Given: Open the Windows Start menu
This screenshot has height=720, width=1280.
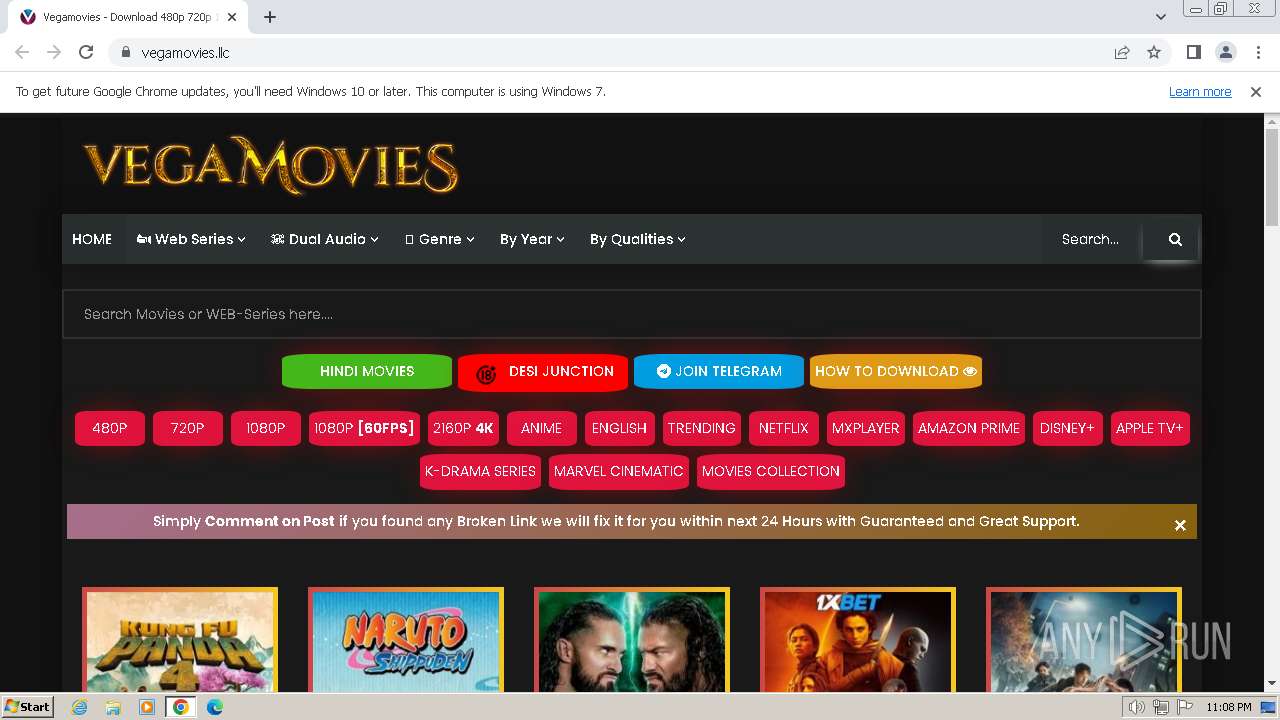Looking at the screenshot, I should (x=27, y=707).
